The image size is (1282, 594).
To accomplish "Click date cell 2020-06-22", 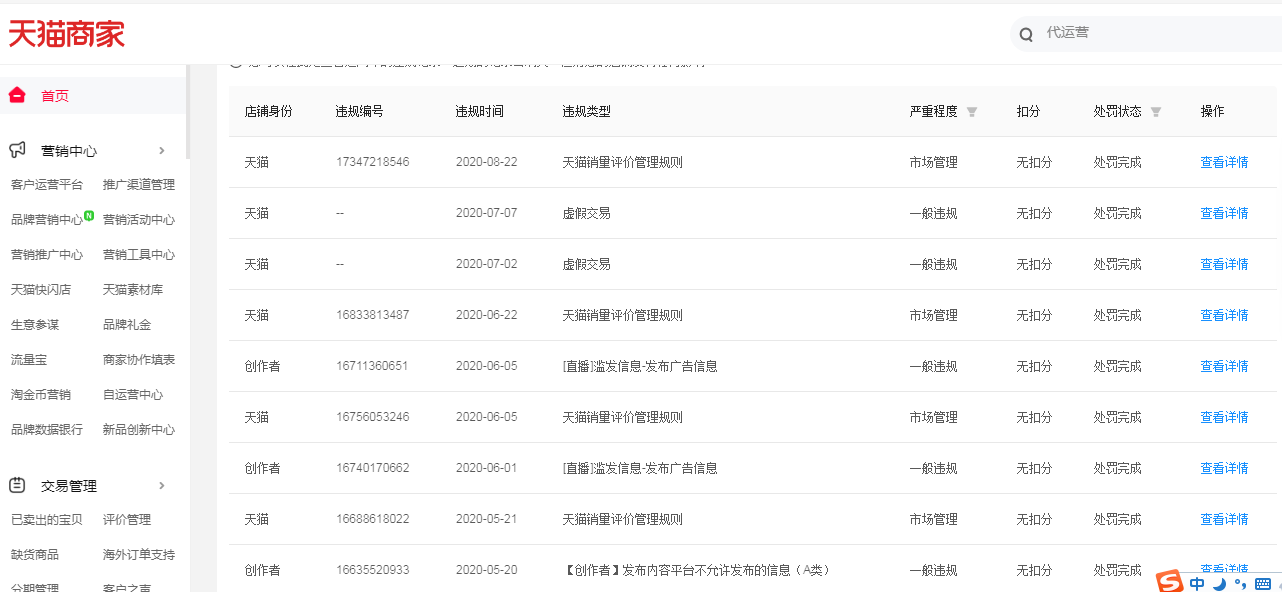I will 487,315.
